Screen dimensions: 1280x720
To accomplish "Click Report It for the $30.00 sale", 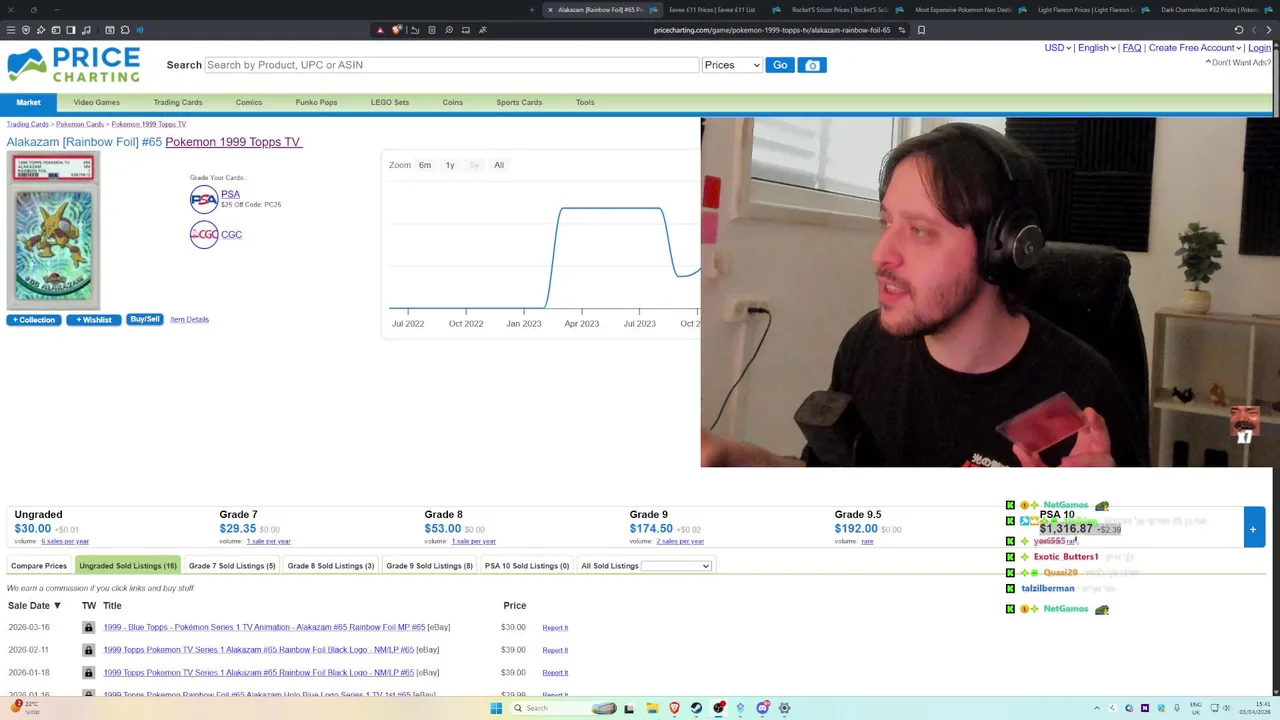I will point(555,628).
